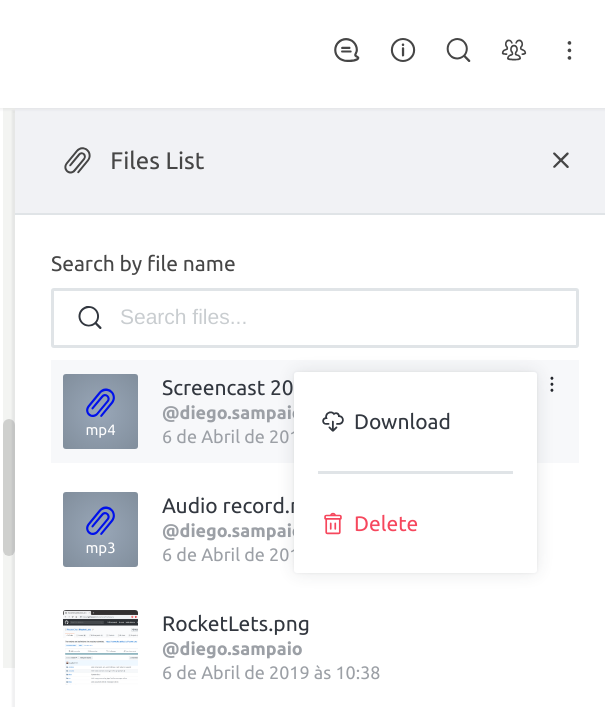This screenshot has height=707, width=605.
Task: Click the red trash can icon
Action: [333, 524]
